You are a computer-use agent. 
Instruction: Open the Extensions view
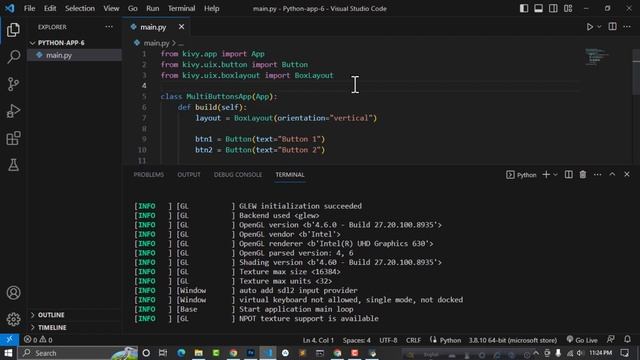point(13,138)
